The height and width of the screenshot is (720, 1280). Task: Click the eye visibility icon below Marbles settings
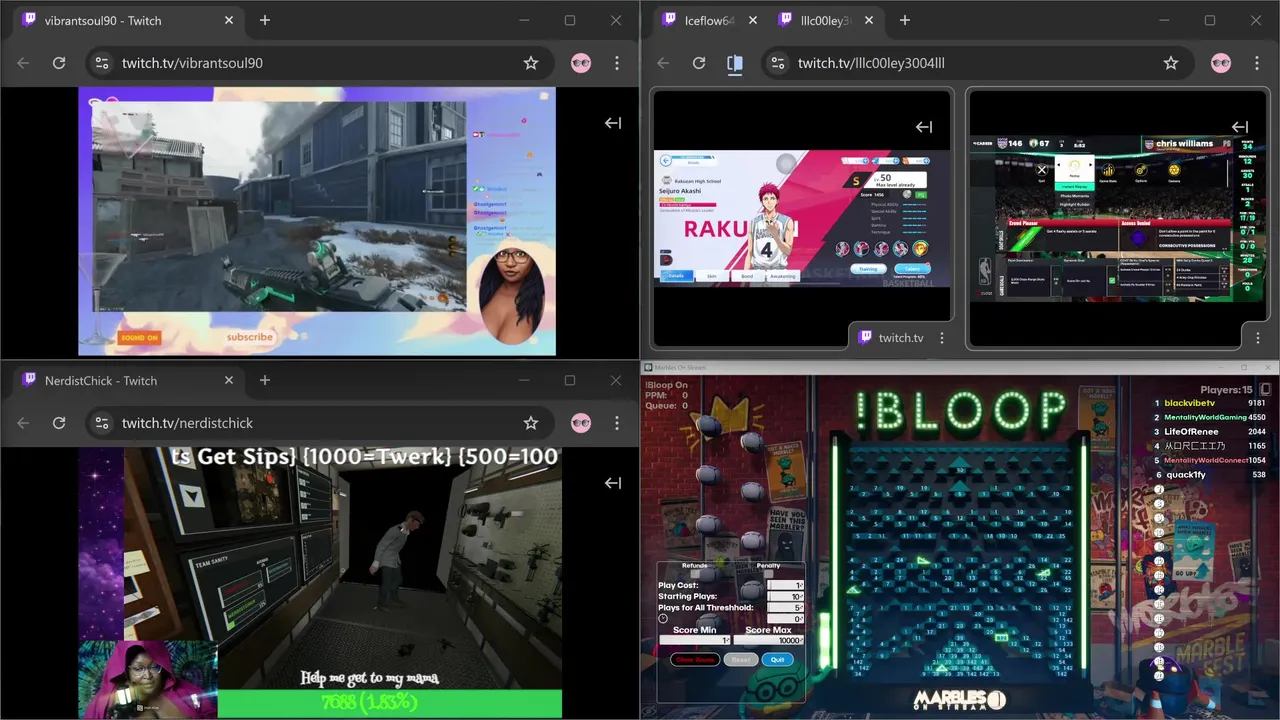(649, 711)
